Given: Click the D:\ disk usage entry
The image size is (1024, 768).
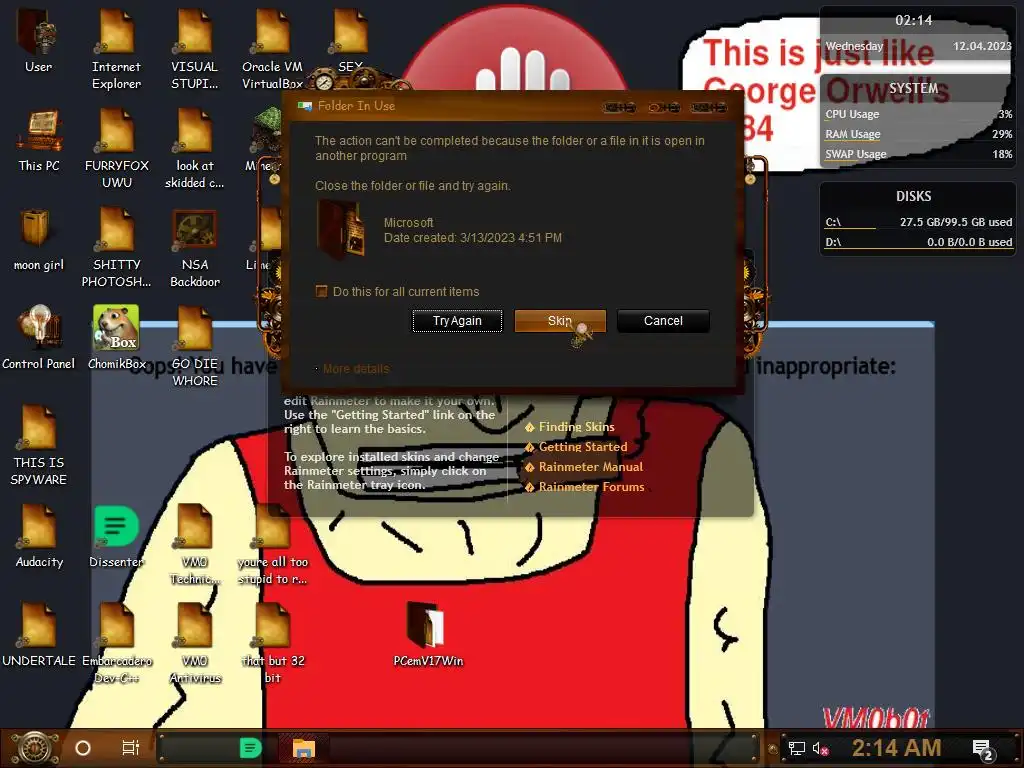Looking at the screenshot, I should pos(918,242).
